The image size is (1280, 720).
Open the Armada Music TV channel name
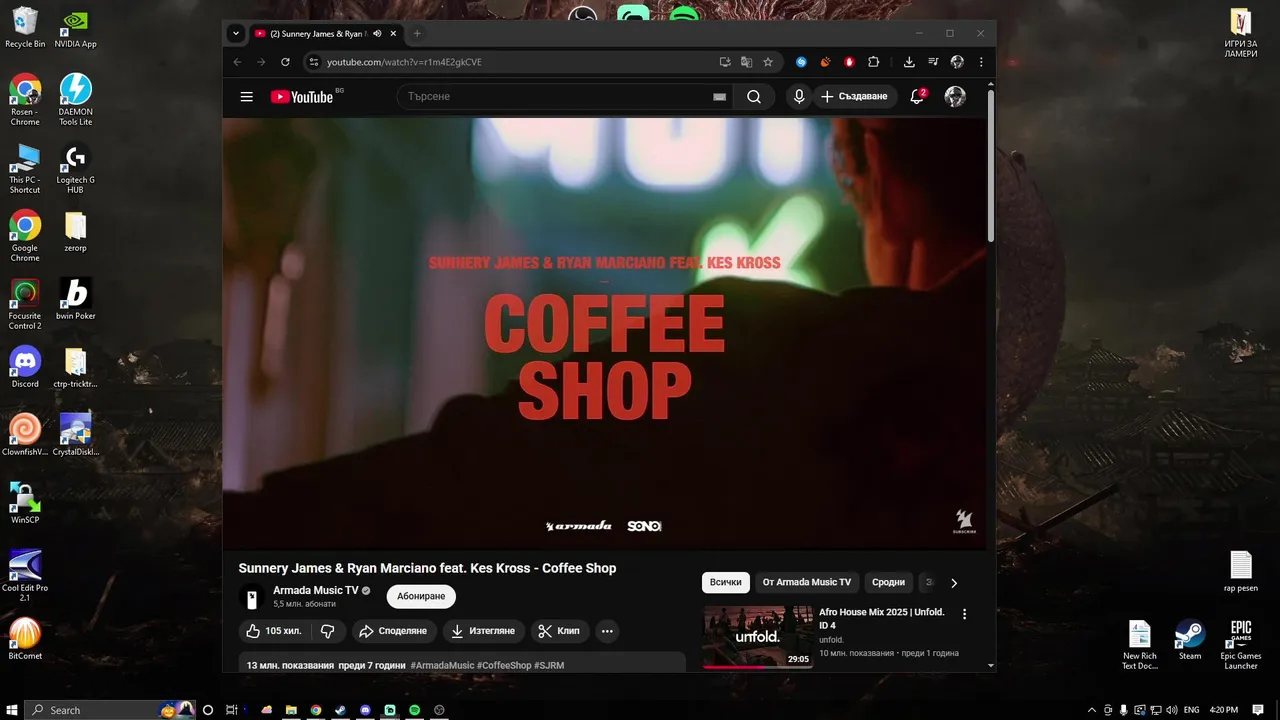point(315,590)
